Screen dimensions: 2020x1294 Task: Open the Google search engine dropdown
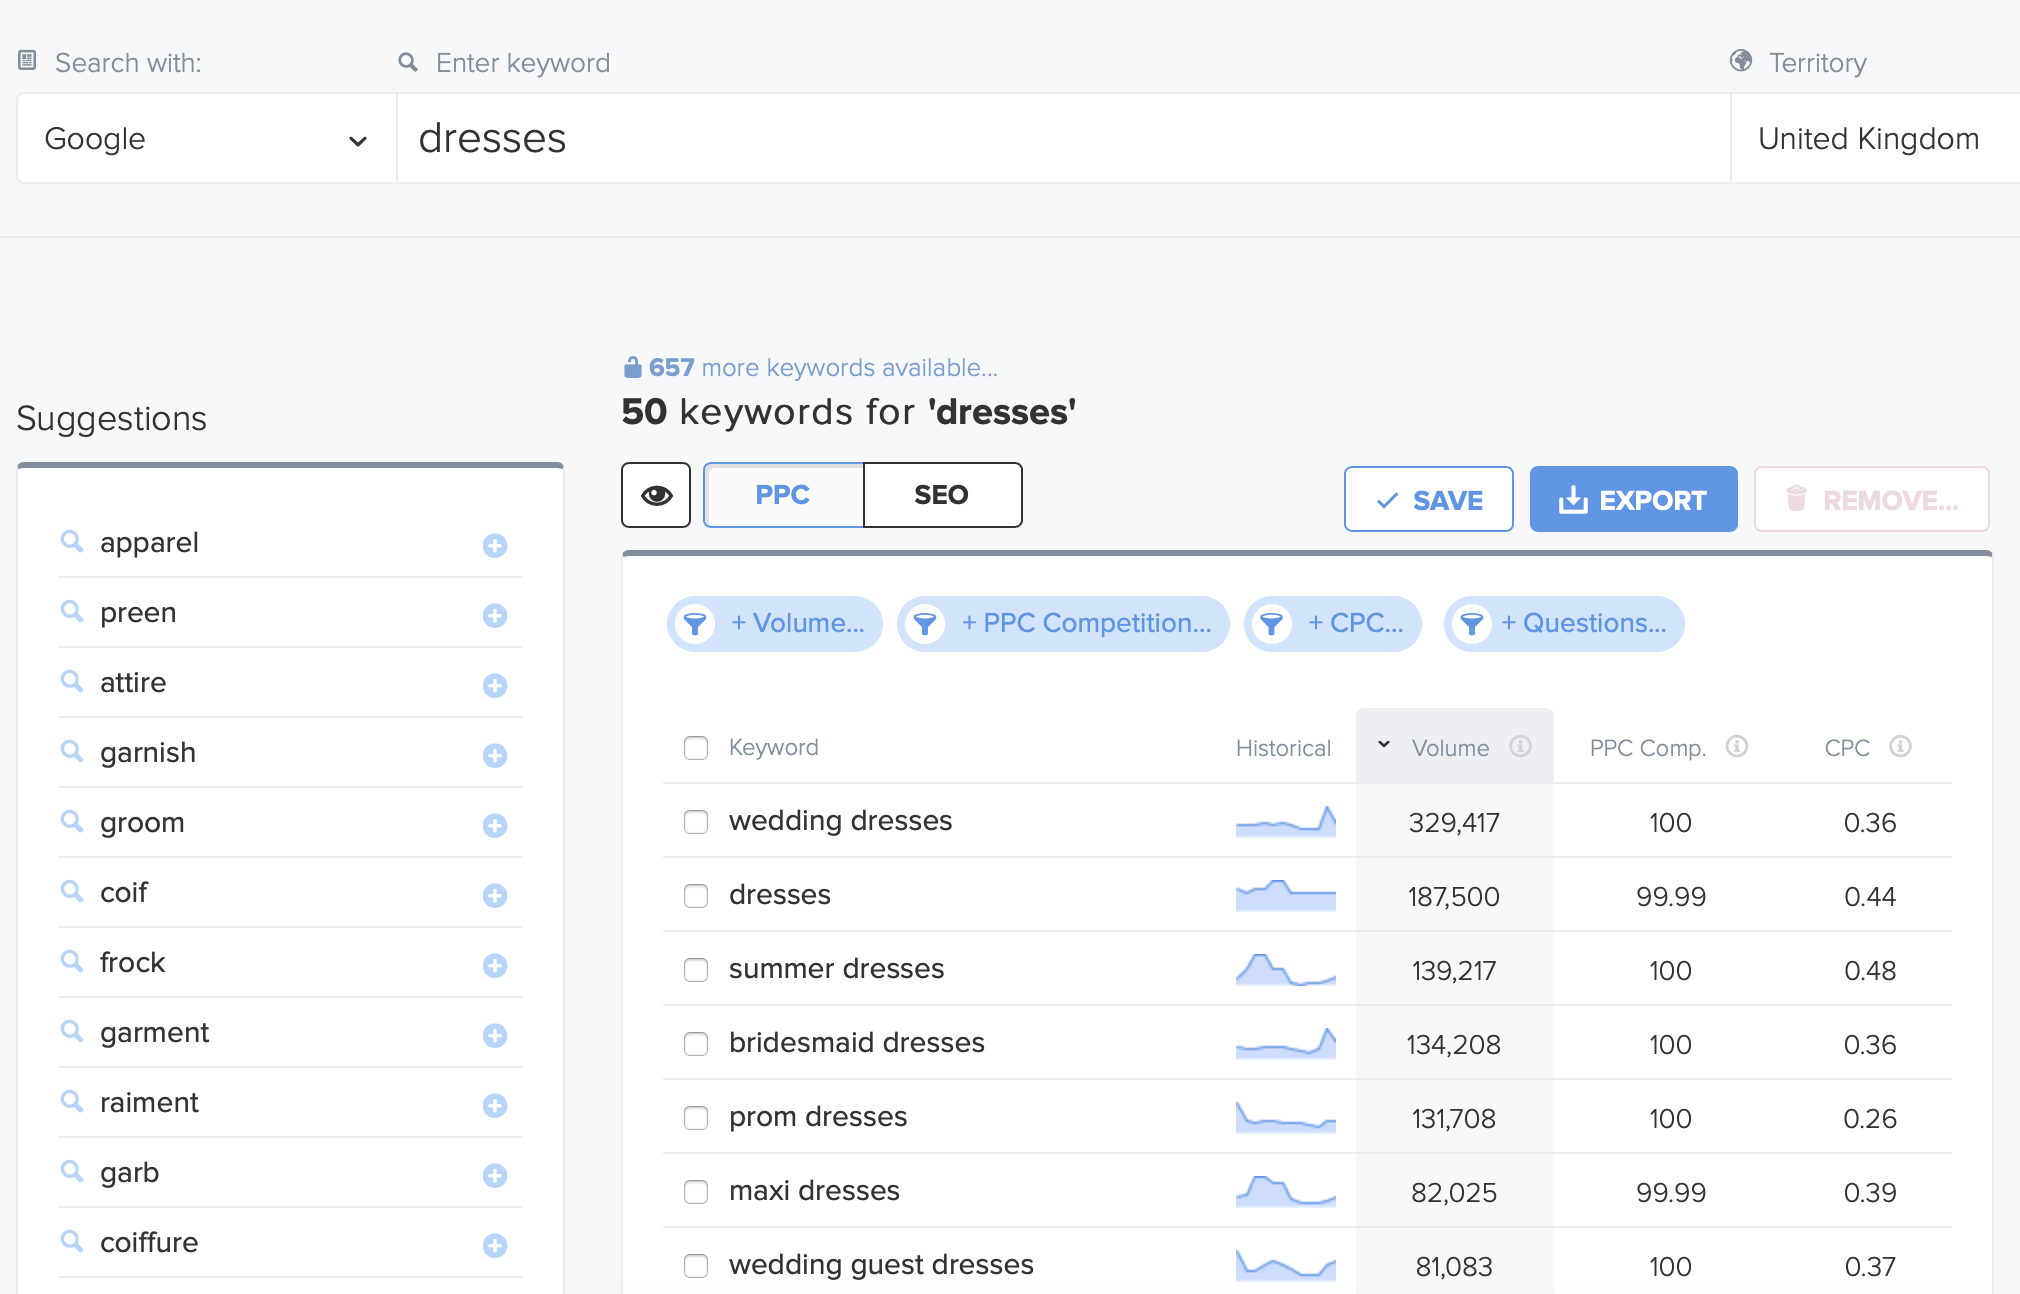pos(207,139)
